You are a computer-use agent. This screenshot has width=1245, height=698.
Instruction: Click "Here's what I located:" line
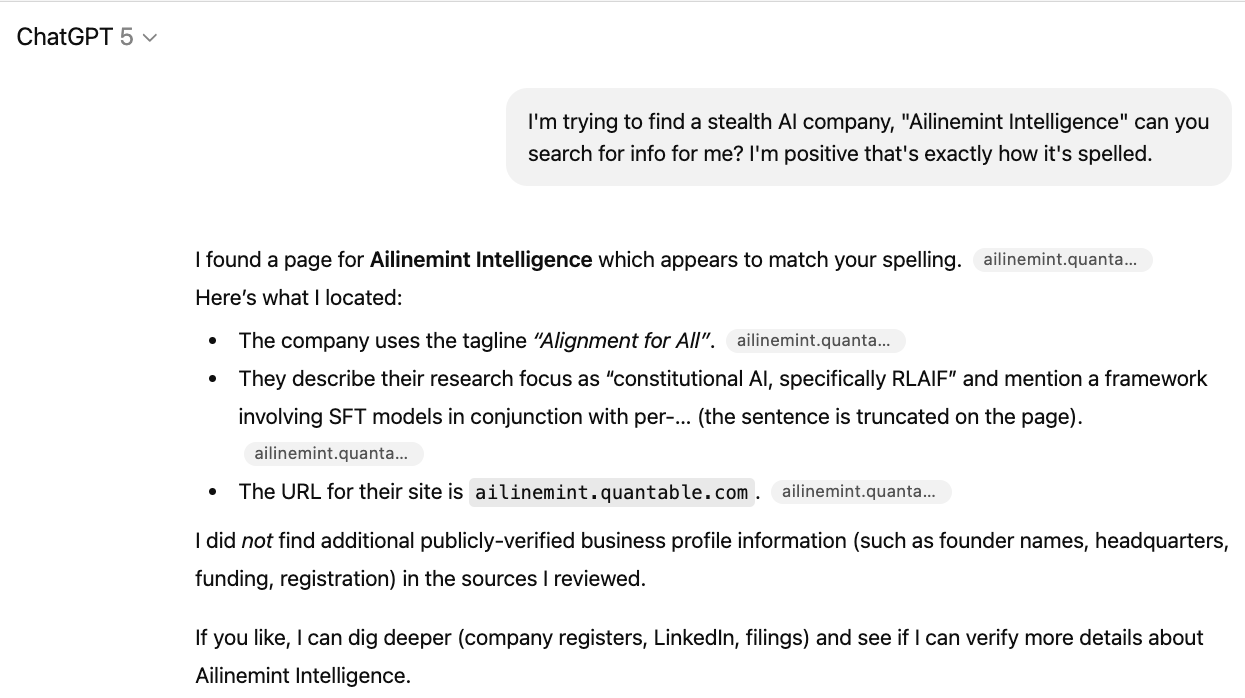(x=298, y=298)
